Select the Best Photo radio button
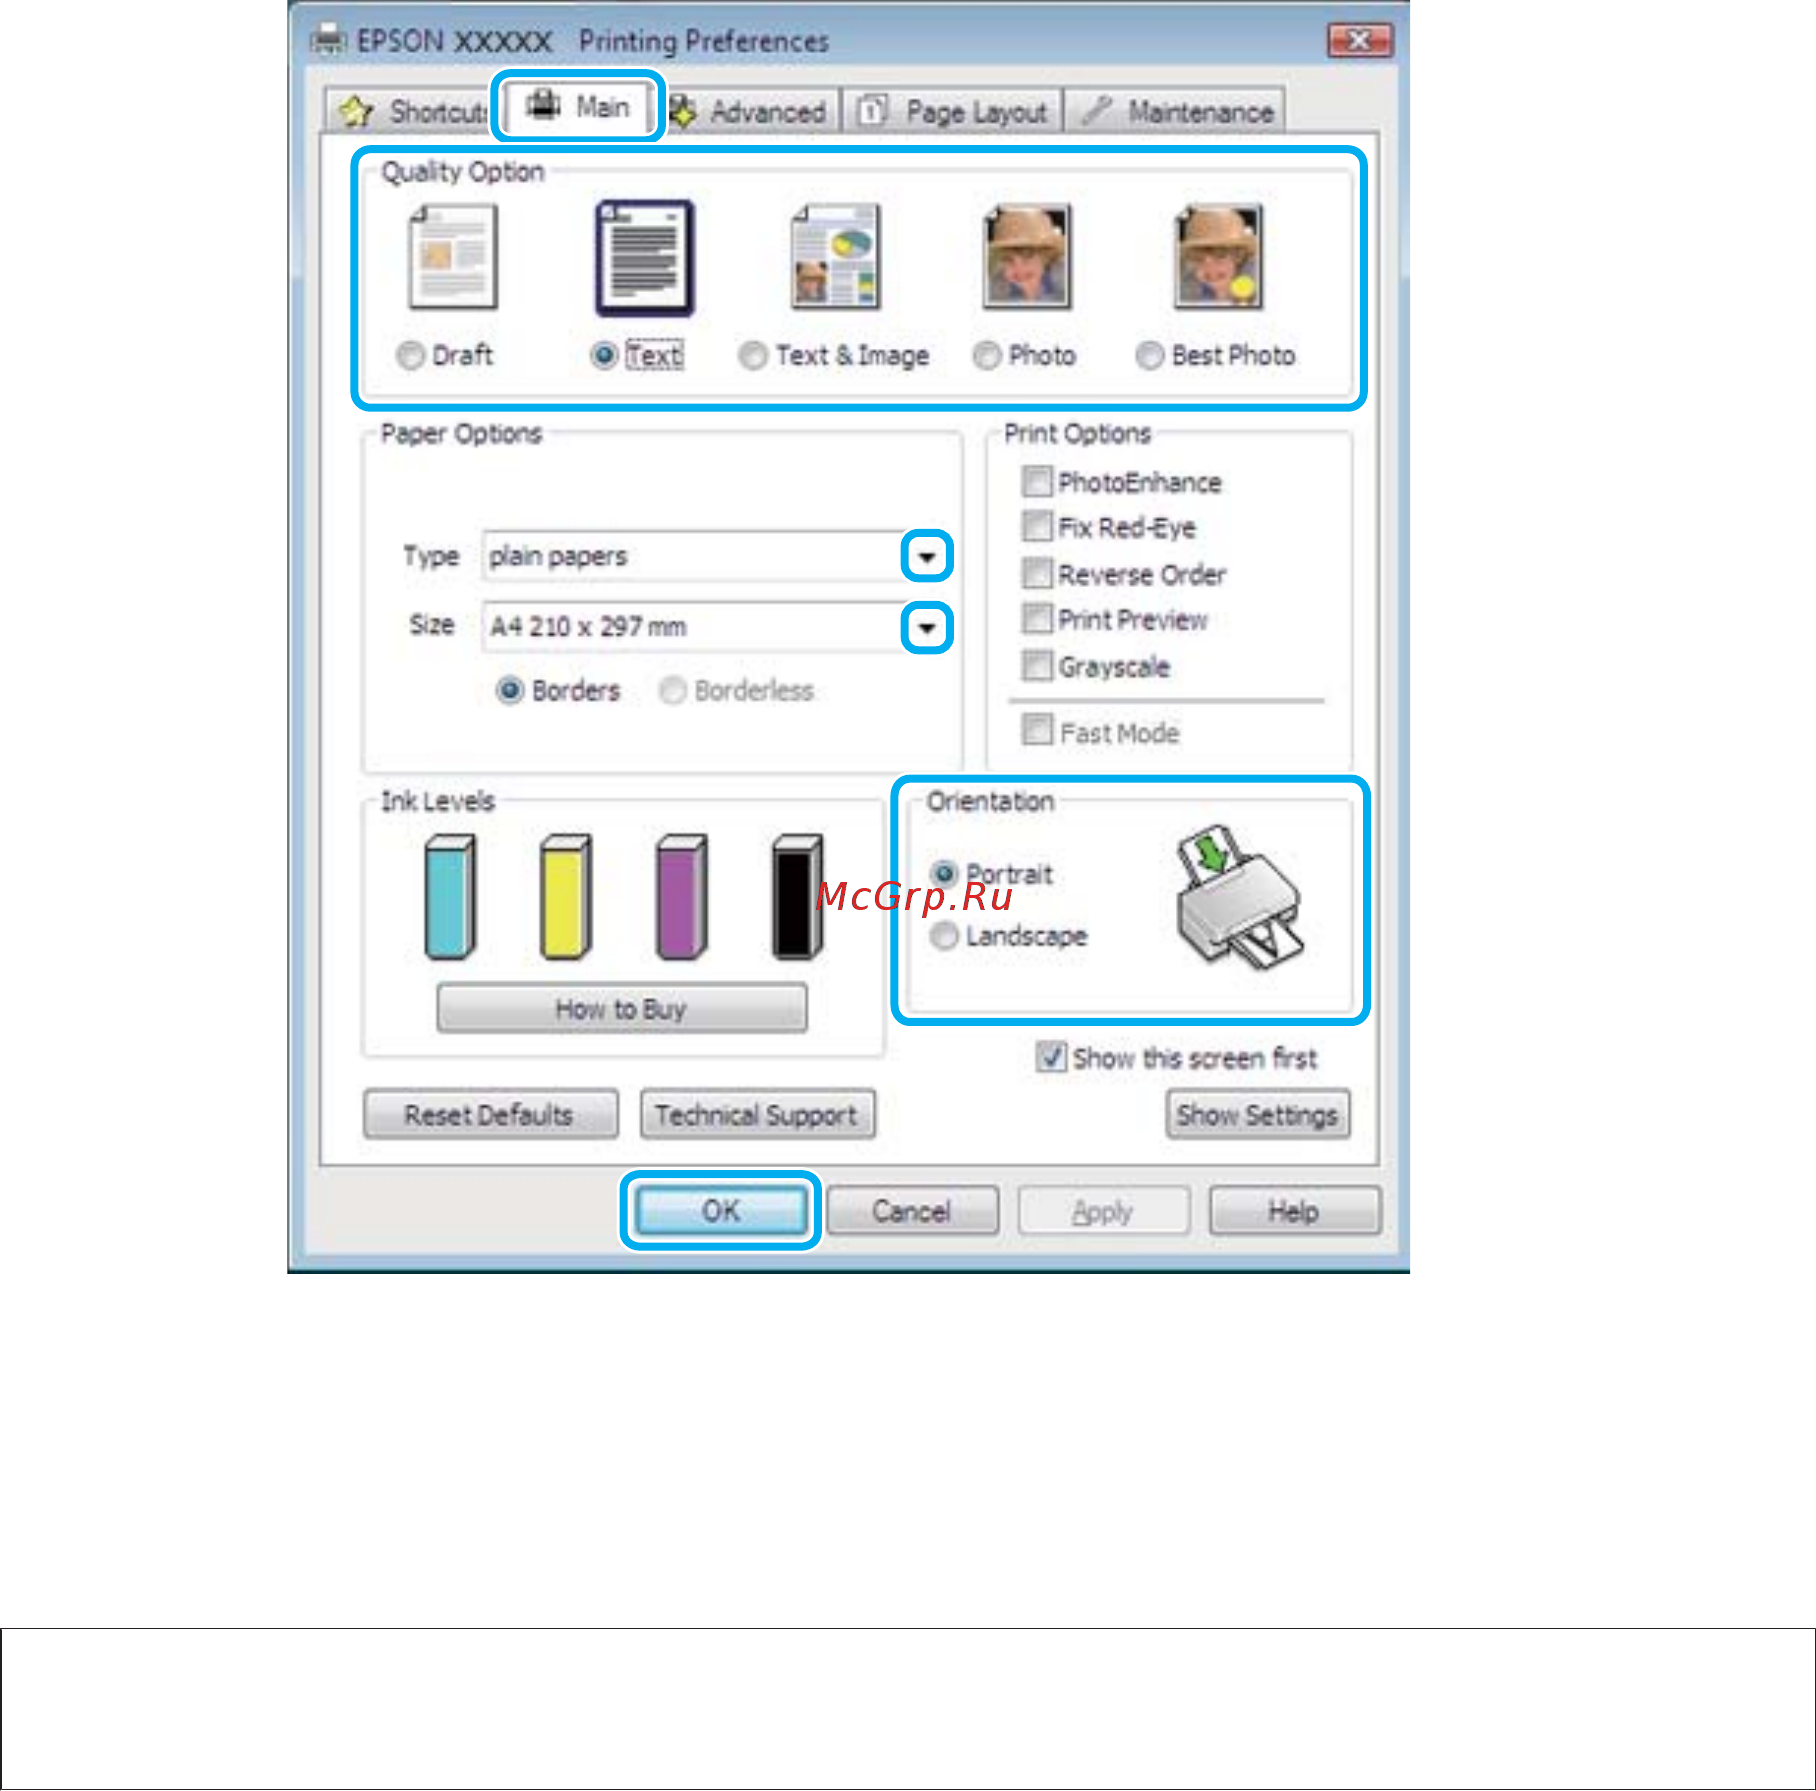This screenshot has height=1791, width=1816. pos(1150,355)
